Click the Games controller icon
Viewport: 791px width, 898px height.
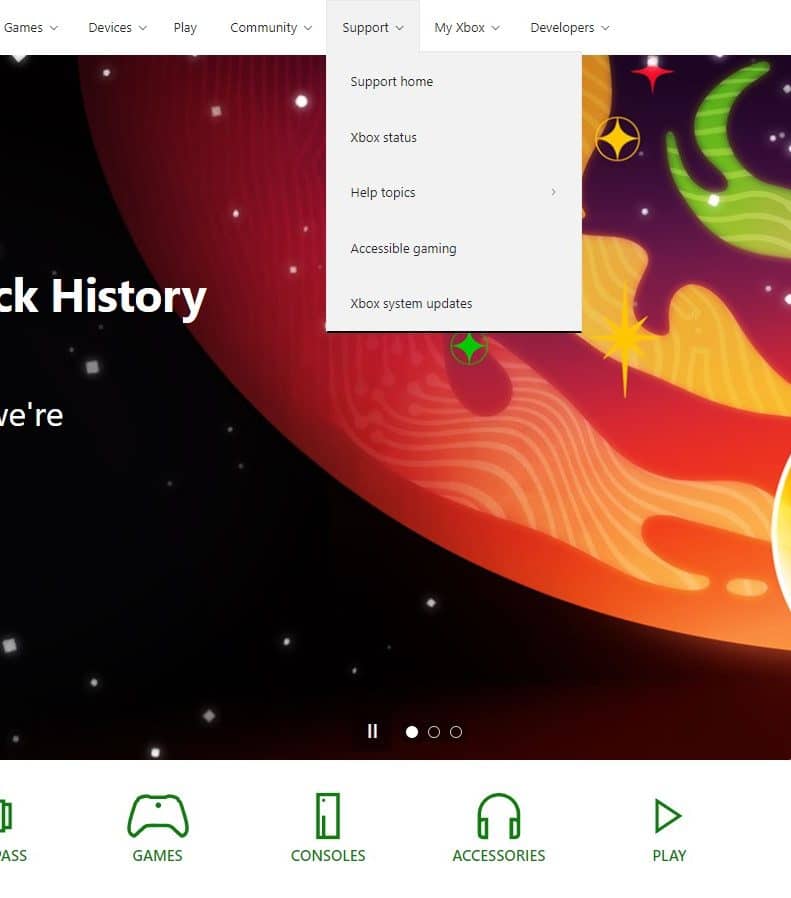[158, 816]
